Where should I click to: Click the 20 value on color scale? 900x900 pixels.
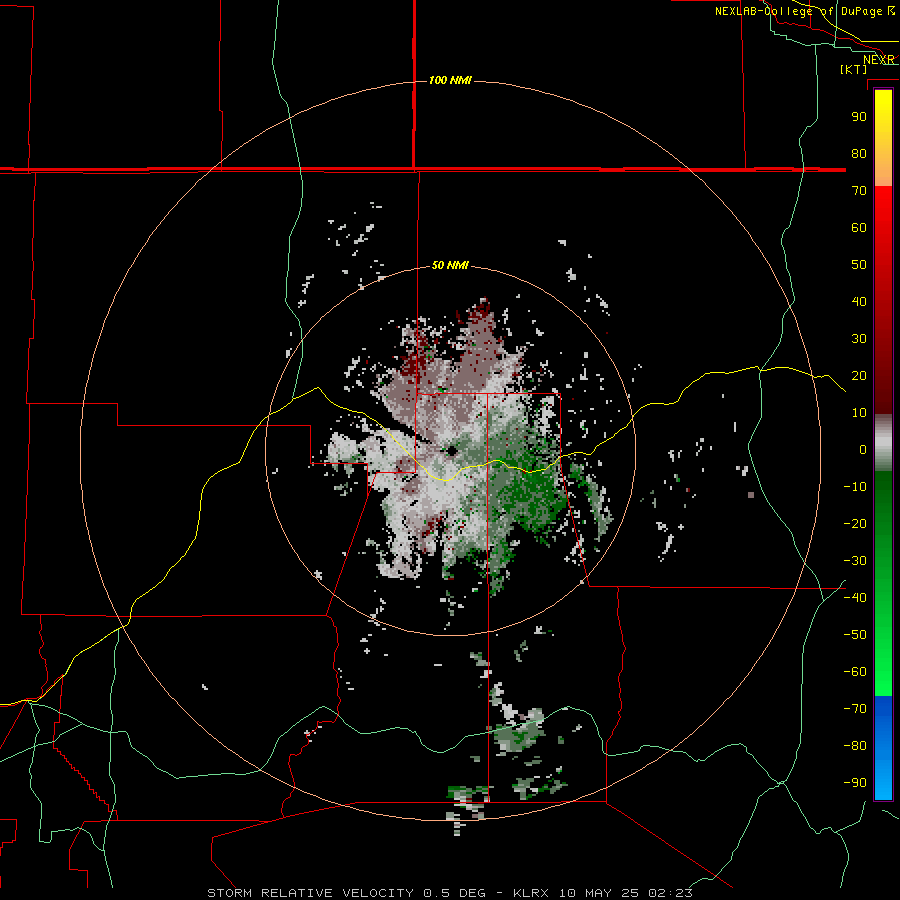coord(859,375)
